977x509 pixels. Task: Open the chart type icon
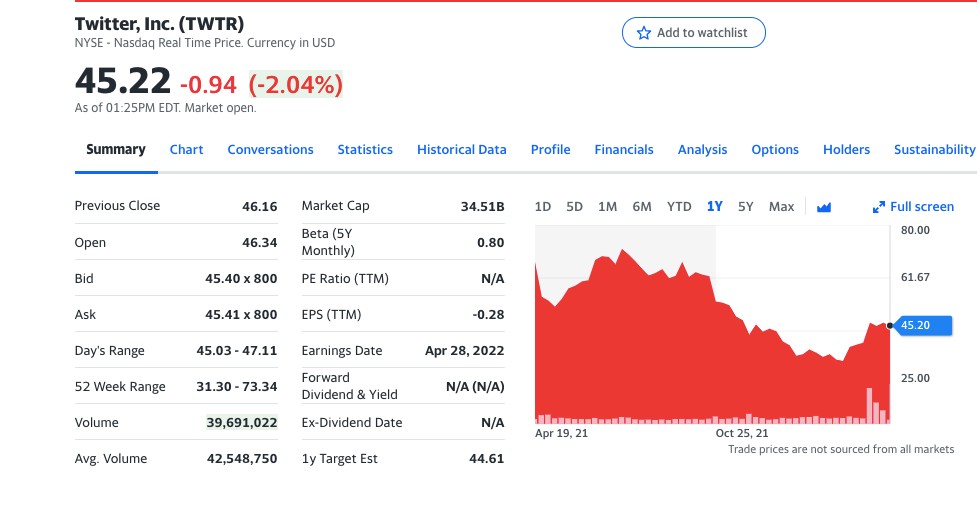pos(824,207)
